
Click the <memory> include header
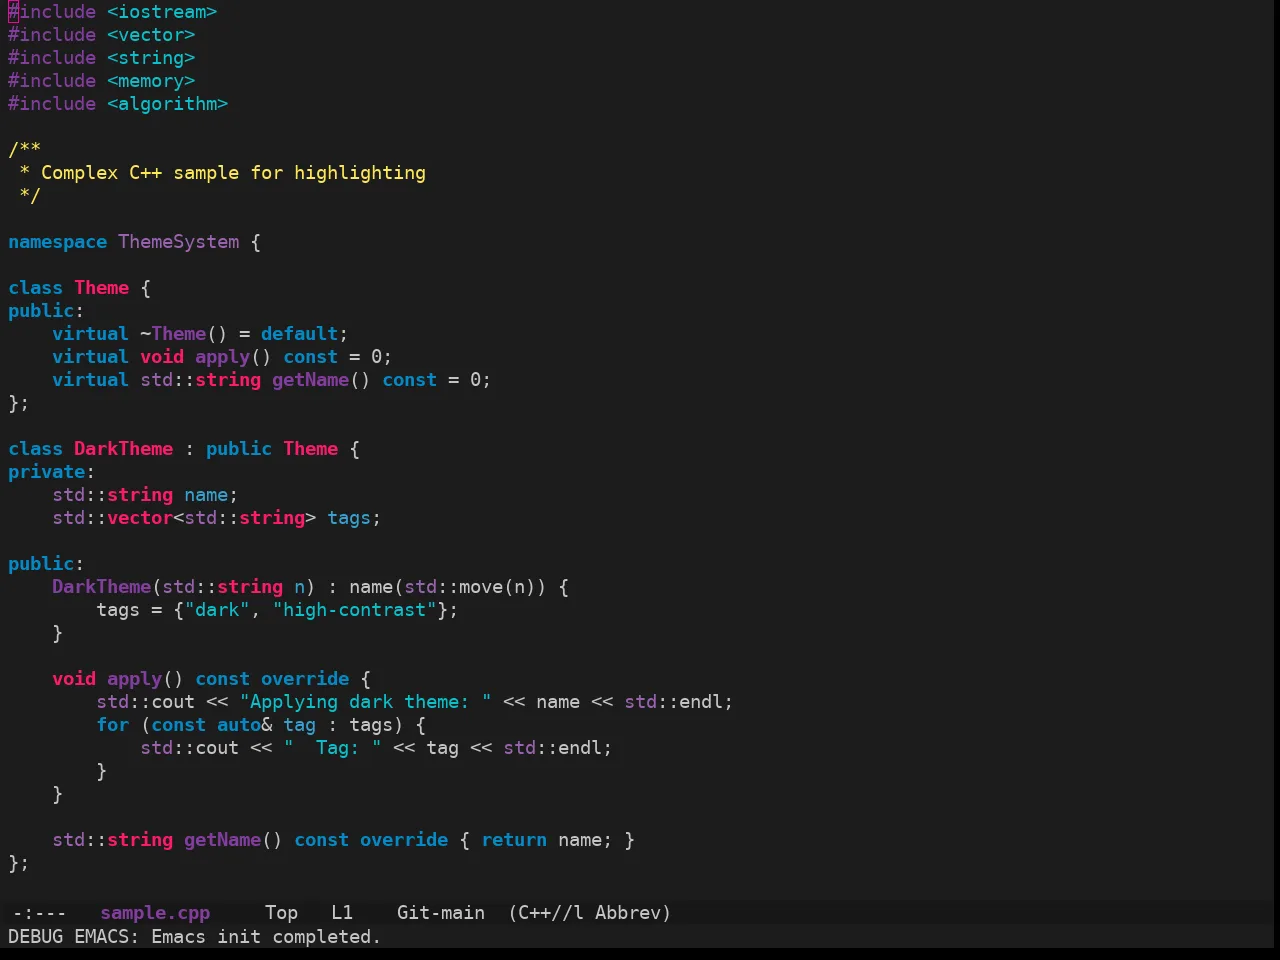tap(151, 81)
